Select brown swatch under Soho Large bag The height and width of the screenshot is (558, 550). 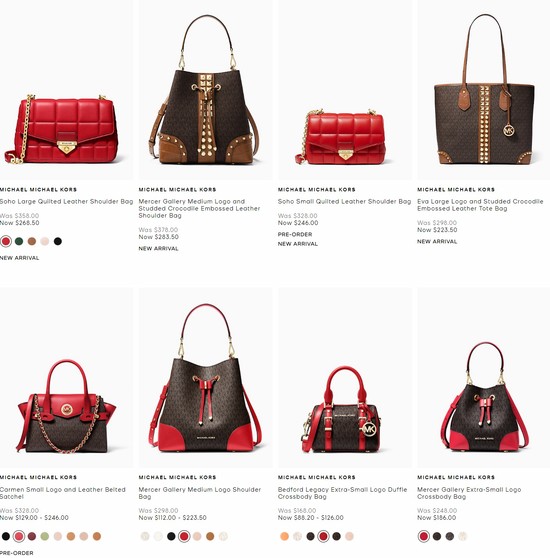click(32, 242)
